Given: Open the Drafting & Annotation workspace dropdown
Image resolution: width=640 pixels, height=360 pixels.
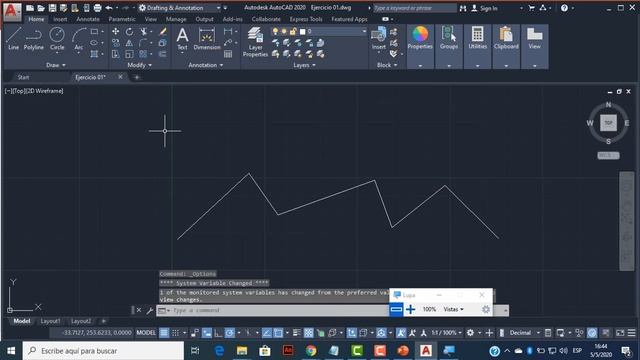Looking at the screenshot, I should coord(180,8).
